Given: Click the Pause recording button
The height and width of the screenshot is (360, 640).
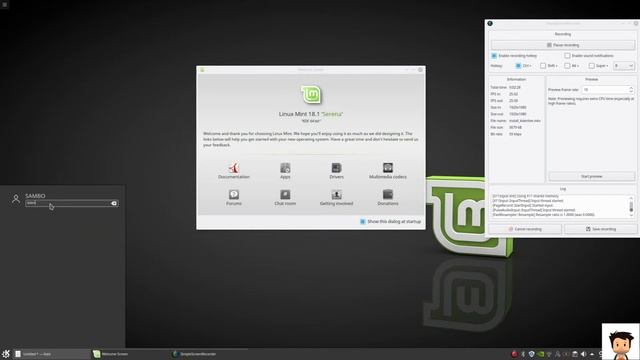Looking at the screenshot, I should click(563, 45).
